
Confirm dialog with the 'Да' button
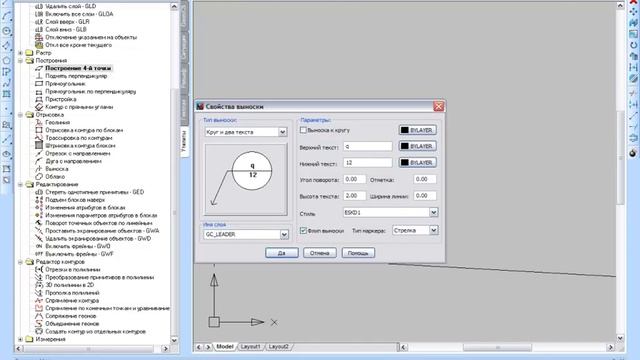click(x=282, y=253)
